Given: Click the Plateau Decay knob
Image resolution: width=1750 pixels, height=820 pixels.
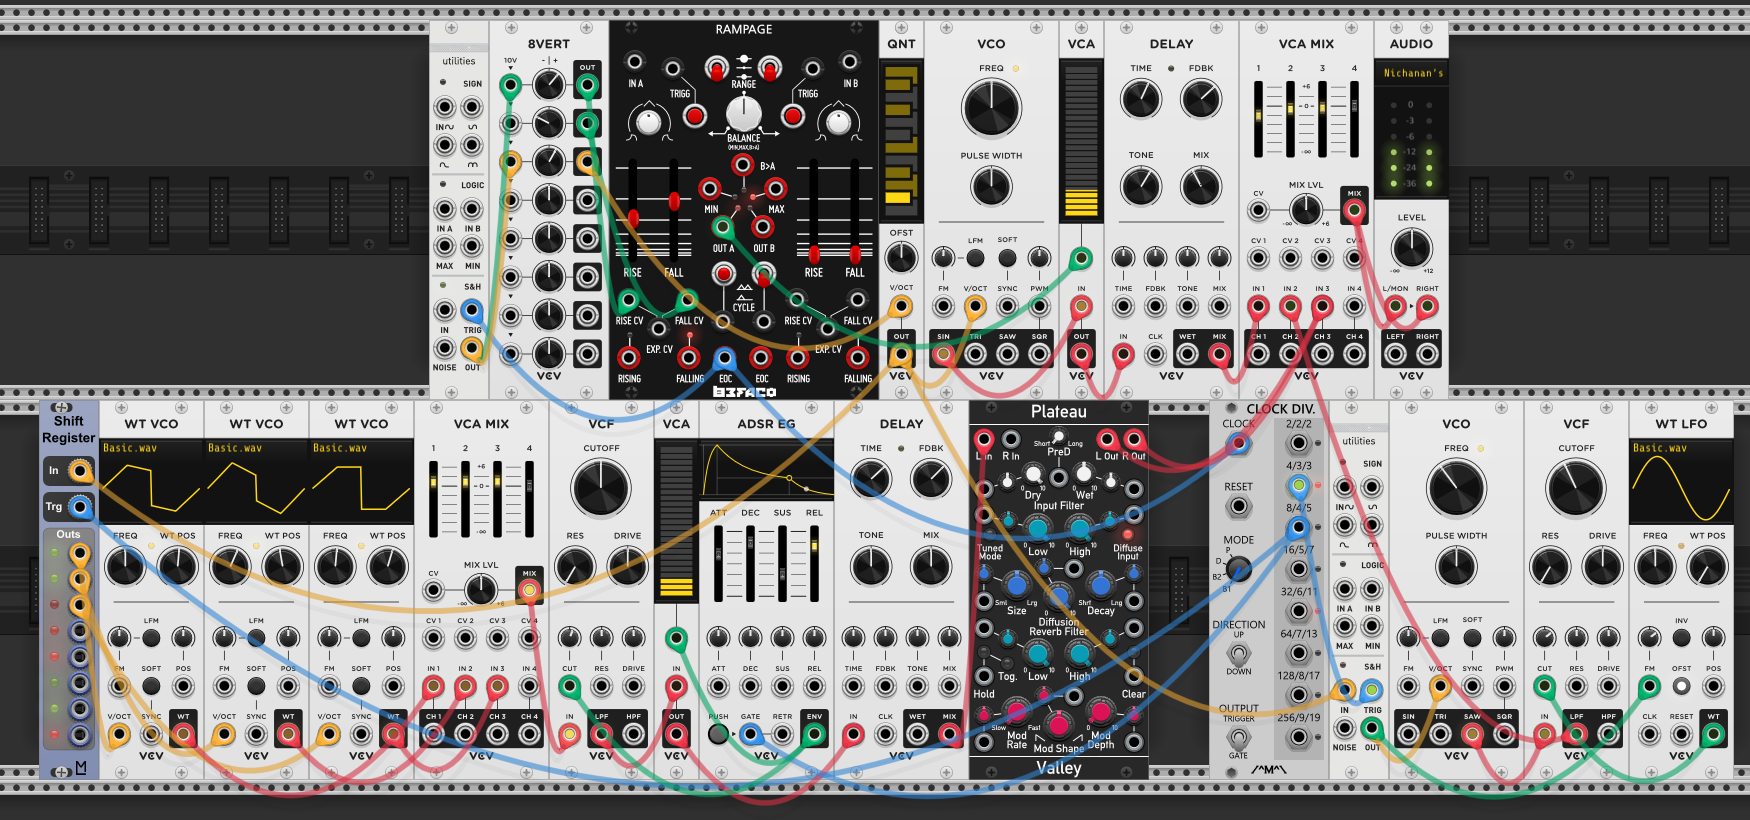Looking at the screenshot, I should [x=1100, y=585].
